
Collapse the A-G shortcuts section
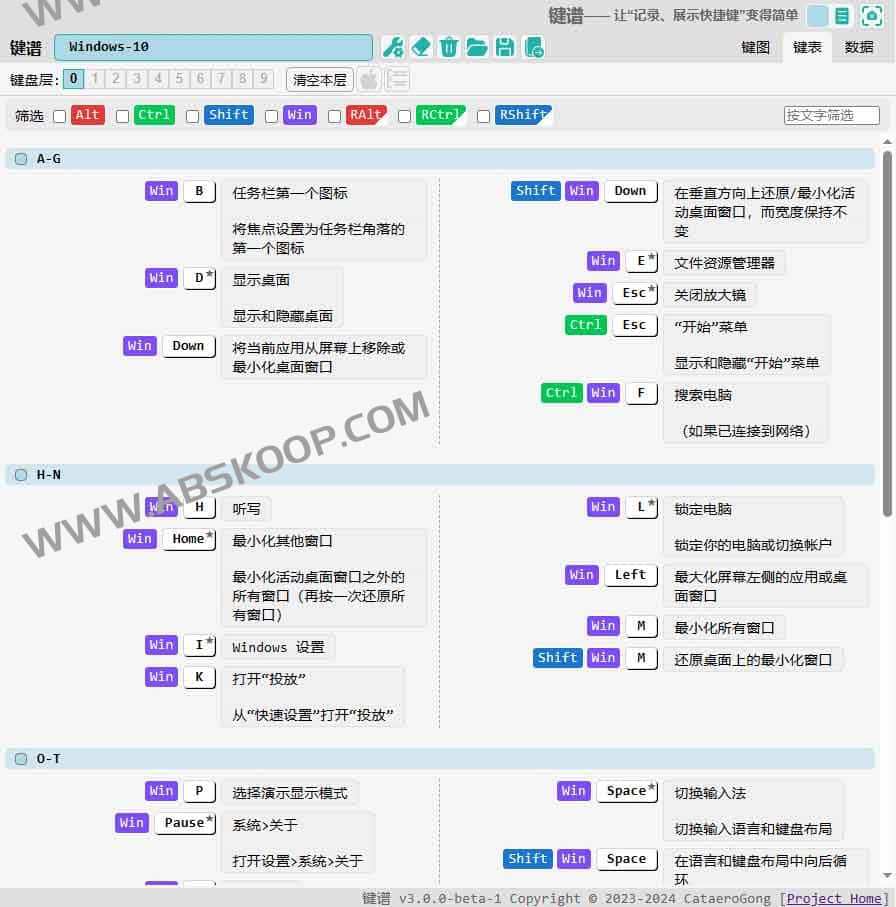[21, 158]
